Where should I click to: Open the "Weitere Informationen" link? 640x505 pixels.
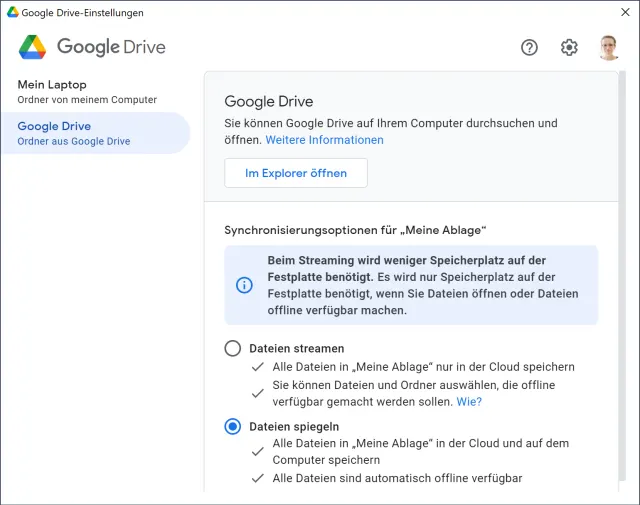tap(324, 140)
